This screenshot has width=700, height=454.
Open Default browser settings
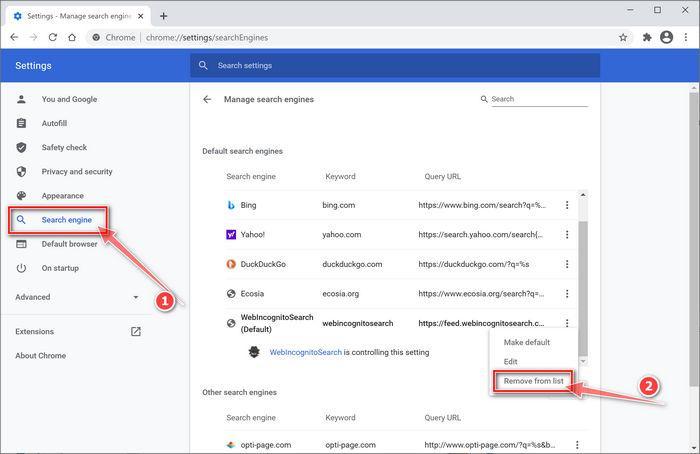pos(69,244)
